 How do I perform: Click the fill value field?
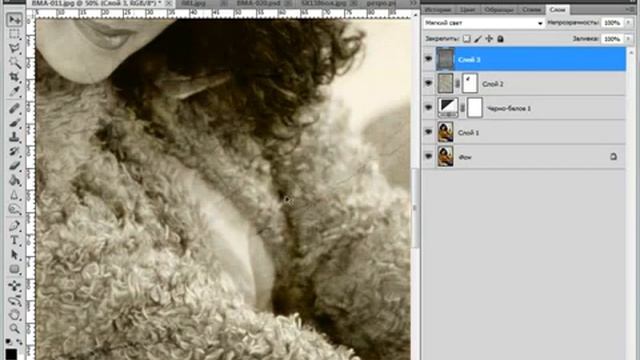point(612,39)
